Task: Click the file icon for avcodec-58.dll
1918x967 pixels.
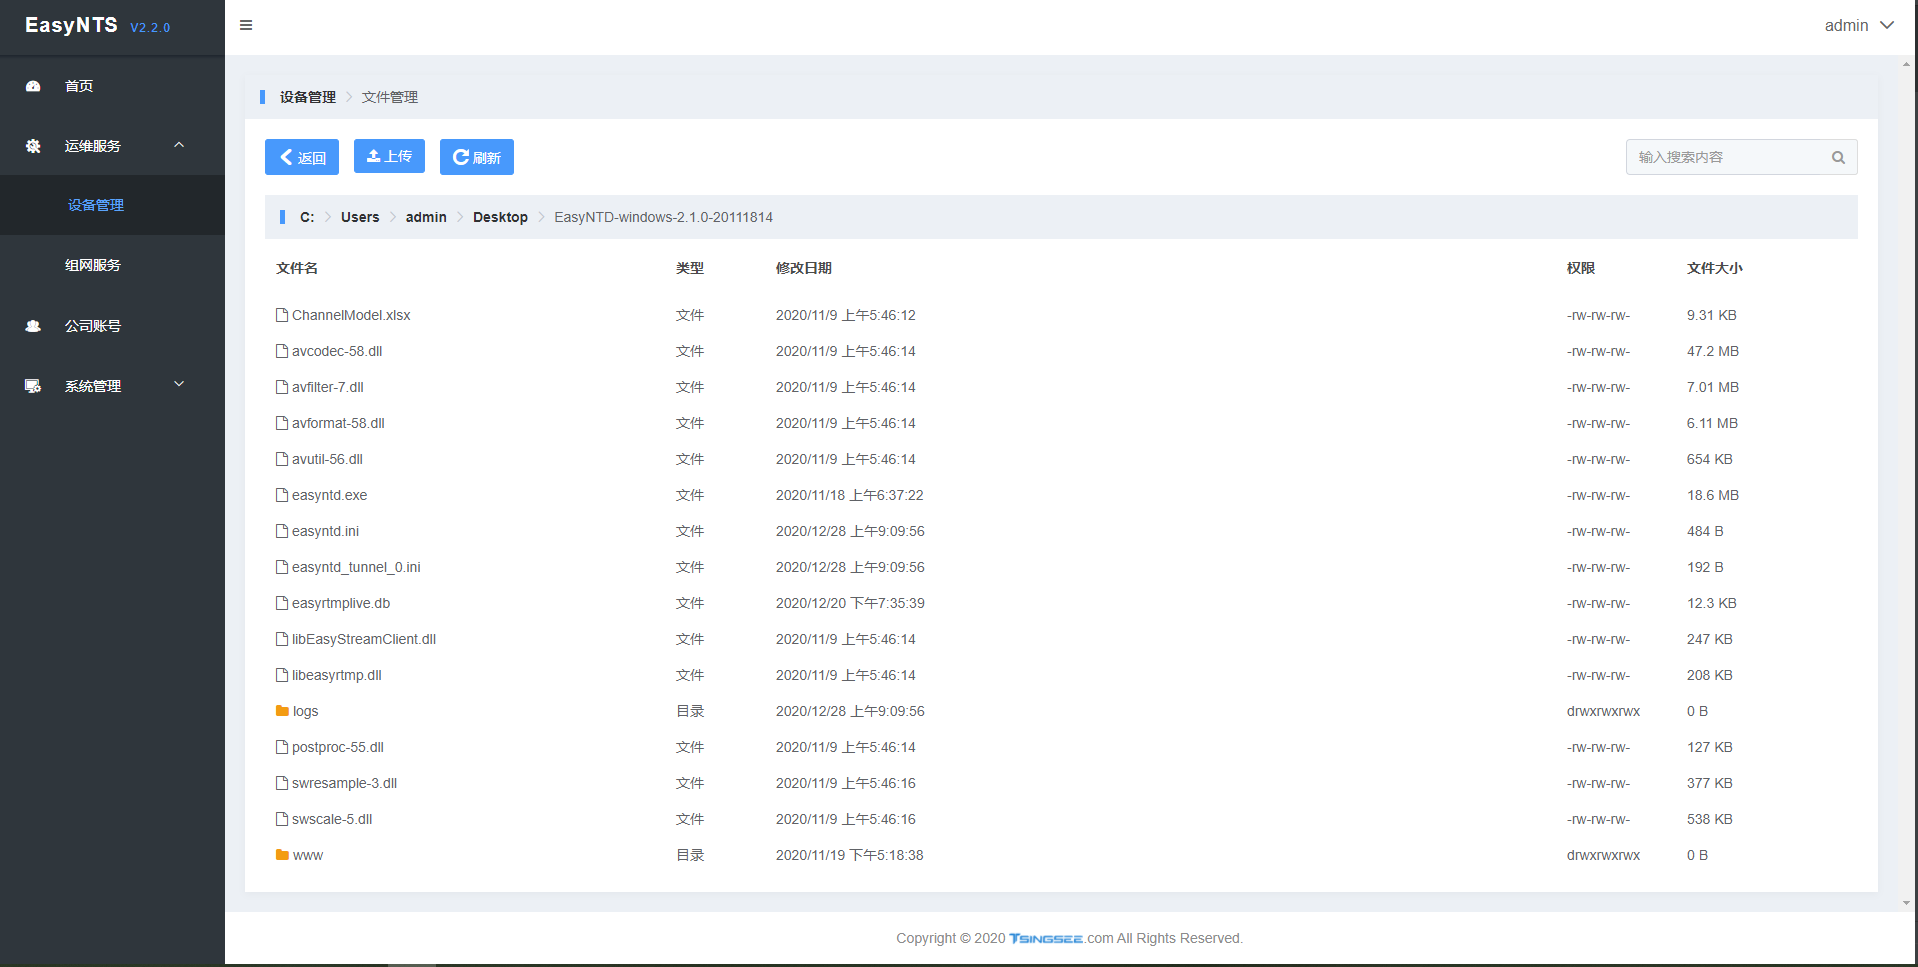Action: click(282, 351)
